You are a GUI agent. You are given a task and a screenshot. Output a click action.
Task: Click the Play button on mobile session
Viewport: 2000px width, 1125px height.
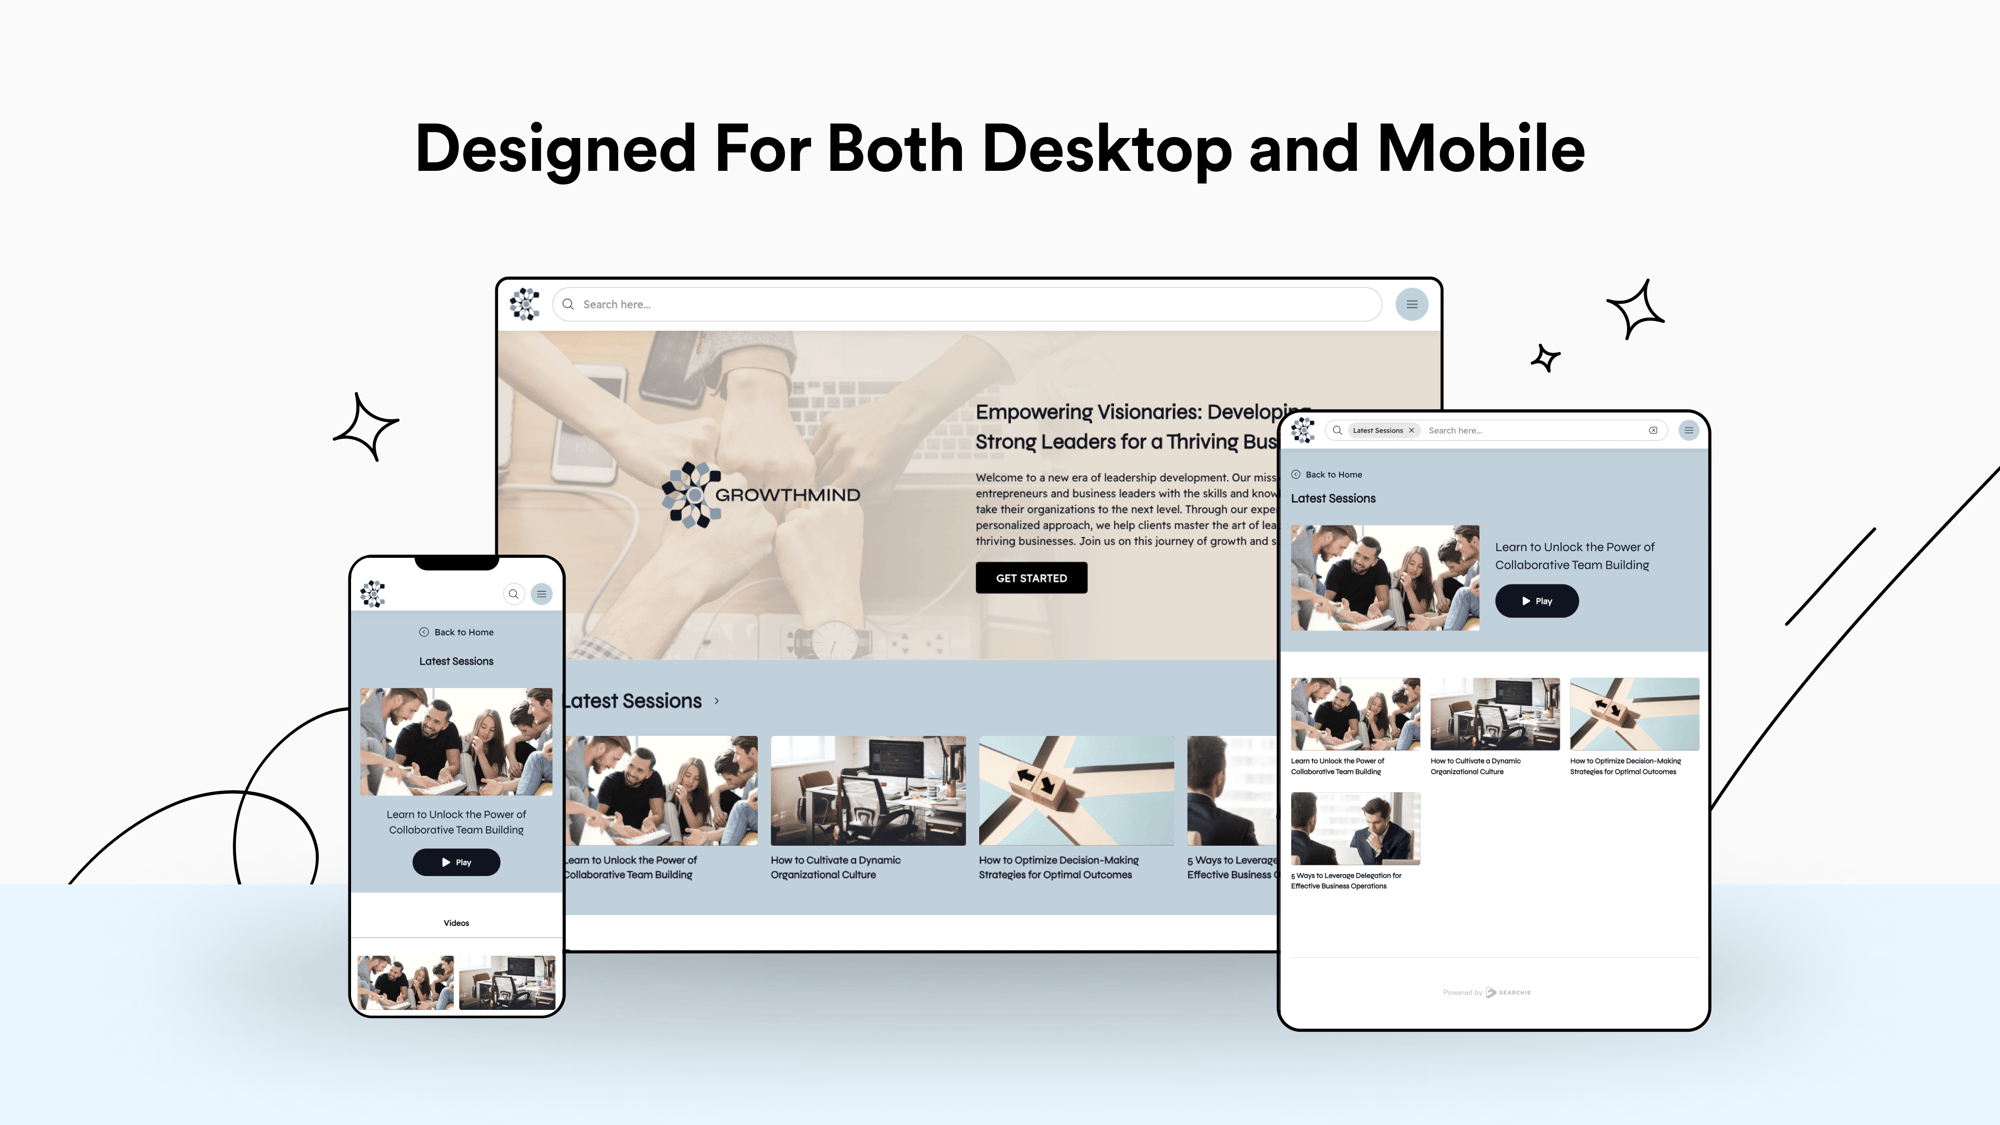click(x=456, y=861)
